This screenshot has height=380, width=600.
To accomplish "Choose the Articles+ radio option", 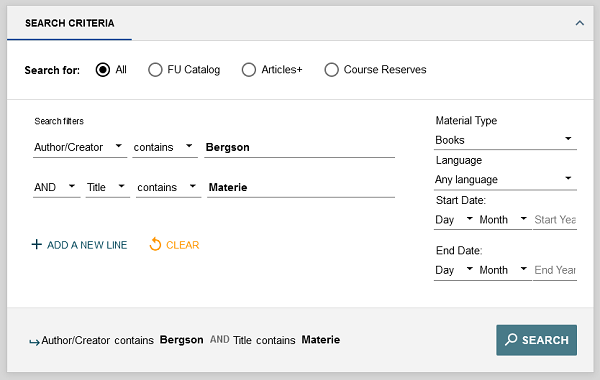I will (x=249, y=70).
